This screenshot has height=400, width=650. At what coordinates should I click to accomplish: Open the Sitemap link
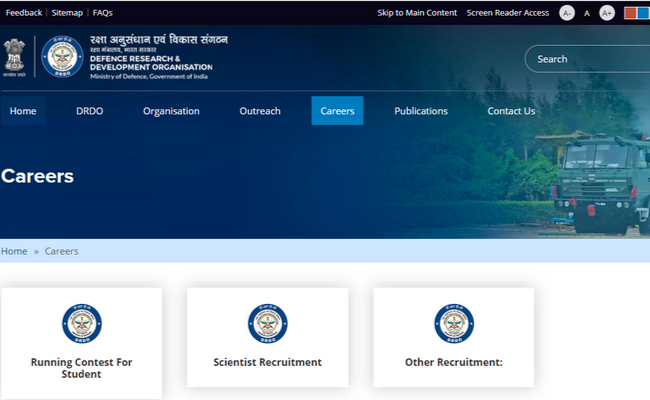67,13
